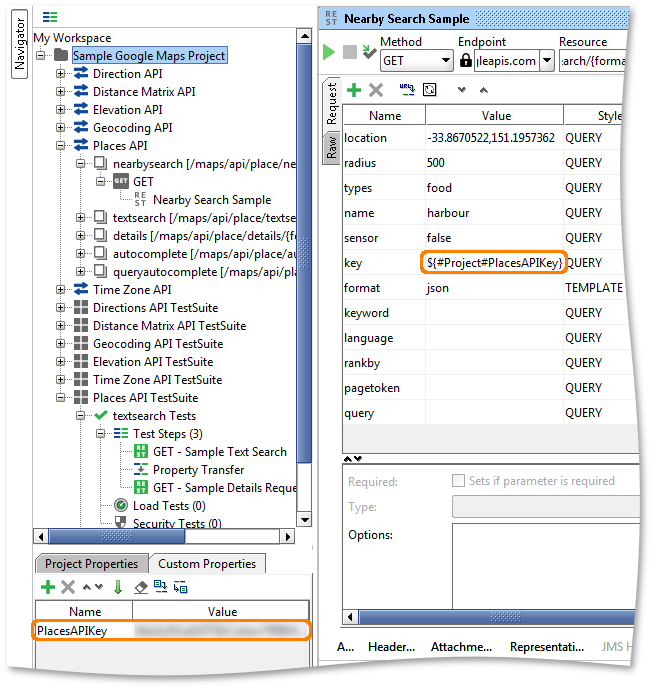Click the Load Tests target icon

coord(121,505)
